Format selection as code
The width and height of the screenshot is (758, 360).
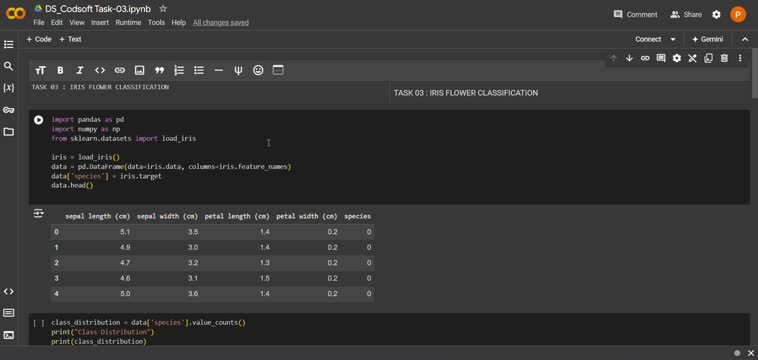[x=100, y=71]
